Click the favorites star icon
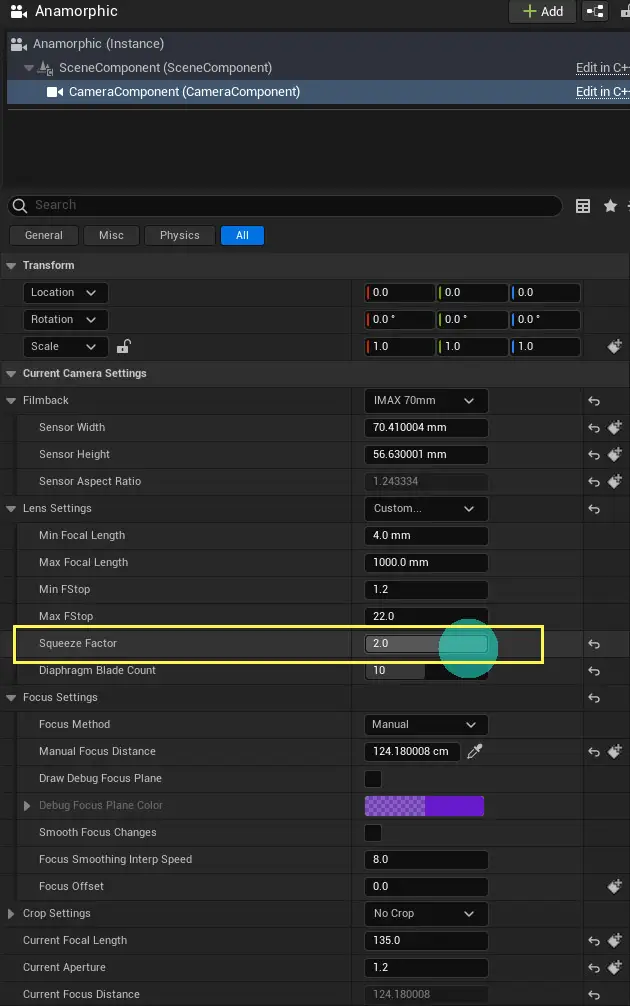 pyautogui.click(x=610, y=206)
